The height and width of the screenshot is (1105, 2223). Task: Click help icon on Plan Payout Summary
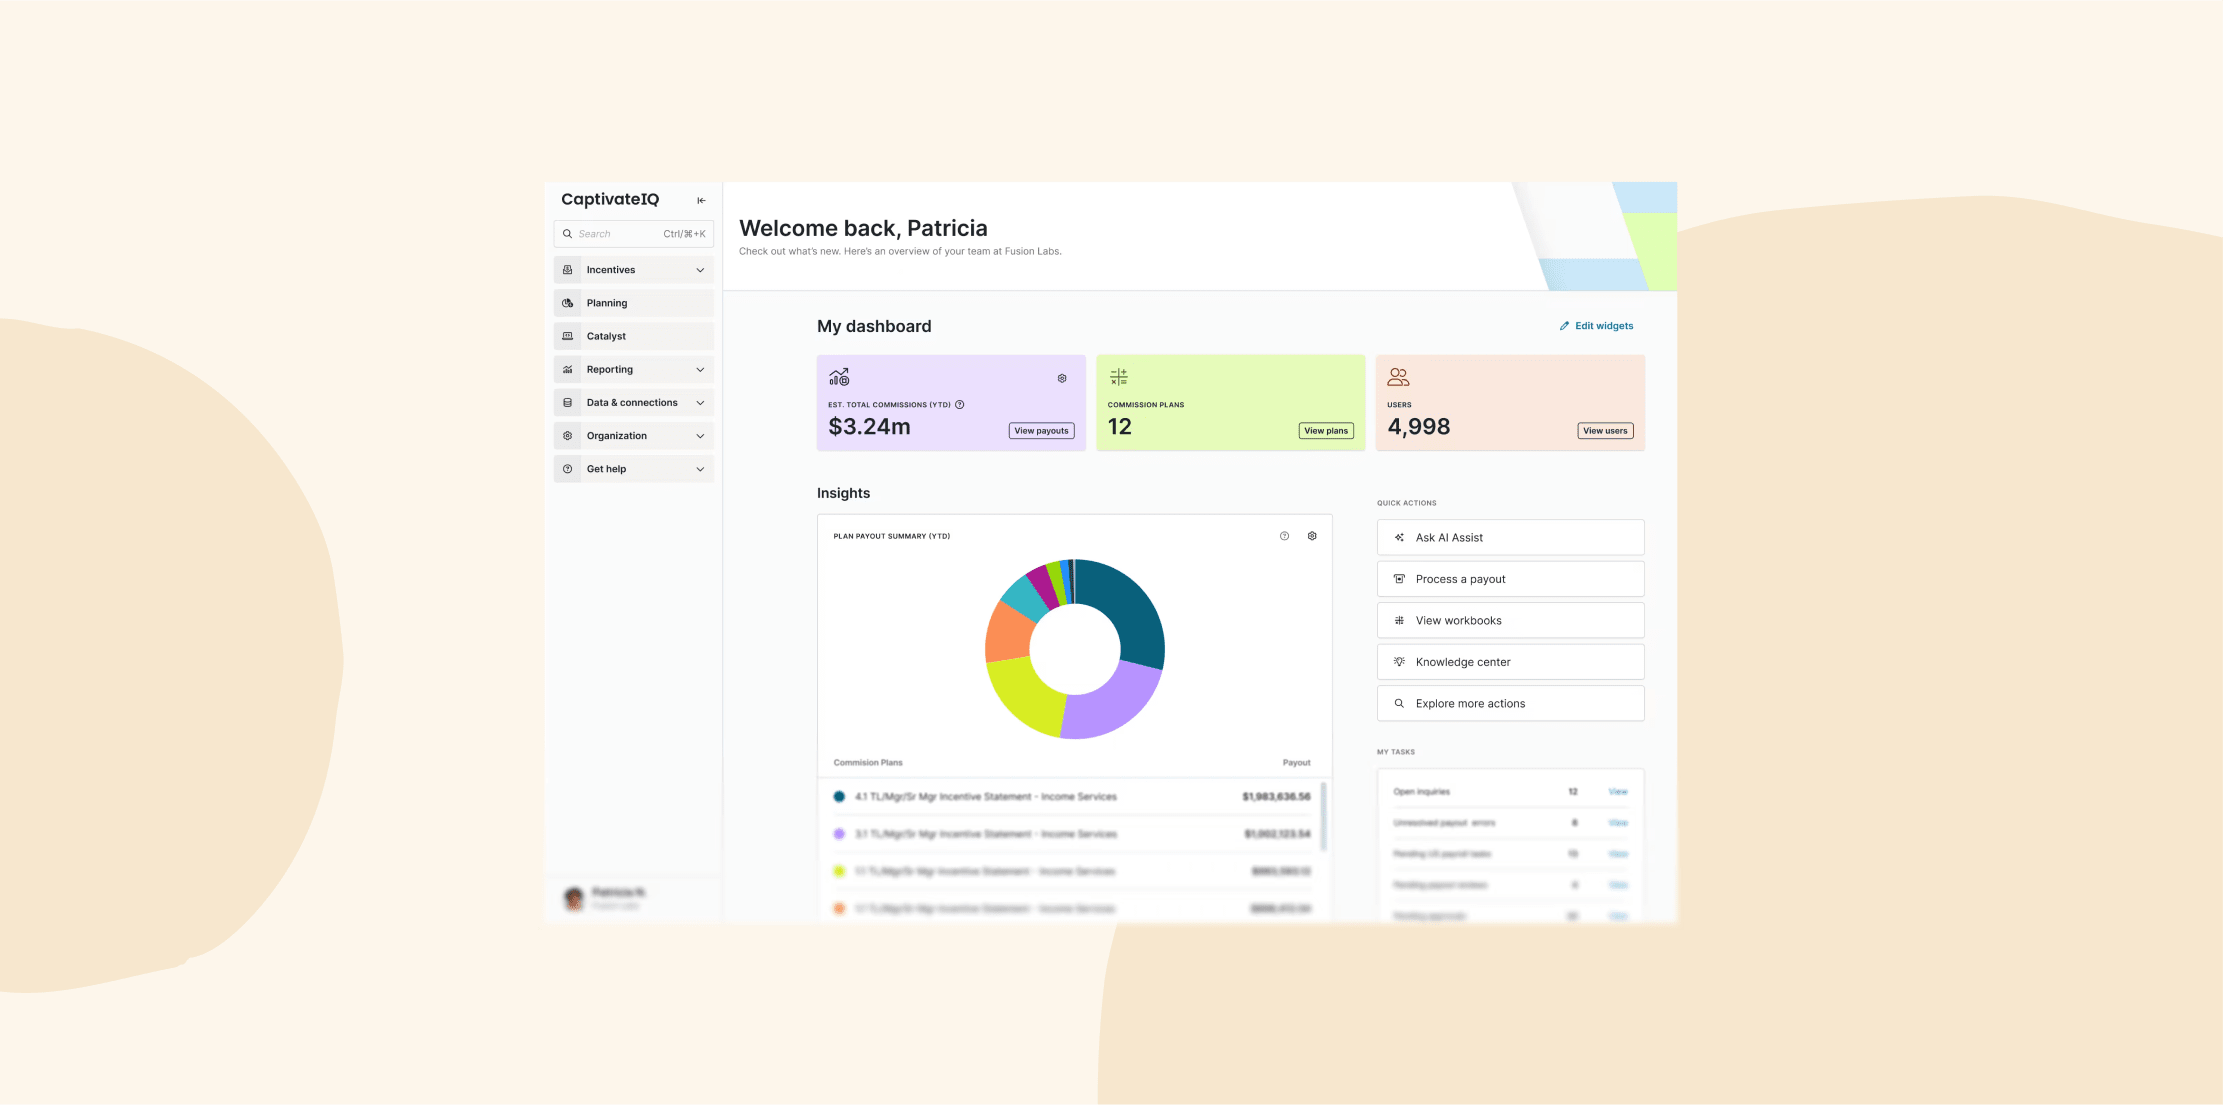click(x=1285, y=536)
